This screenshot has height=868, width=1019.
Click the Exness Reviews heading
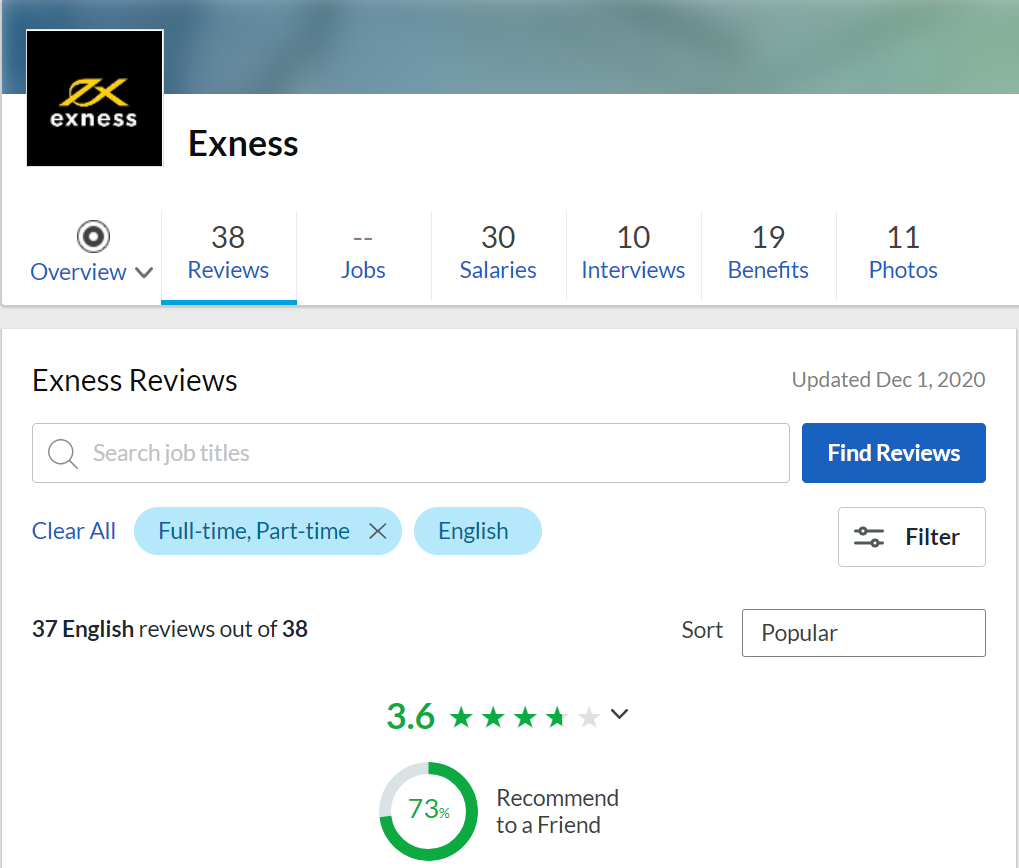point(135,381)
